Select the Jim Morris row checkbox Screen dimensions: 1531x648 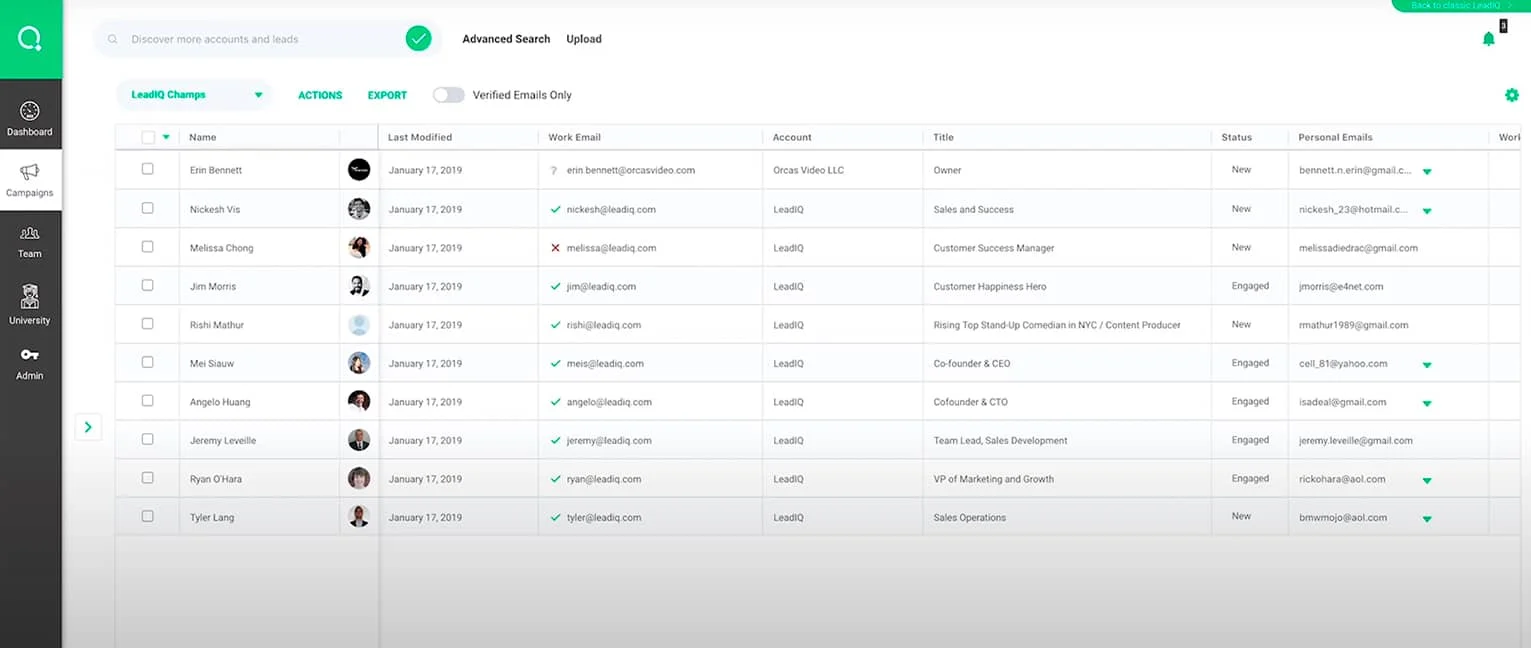point(148,285)
